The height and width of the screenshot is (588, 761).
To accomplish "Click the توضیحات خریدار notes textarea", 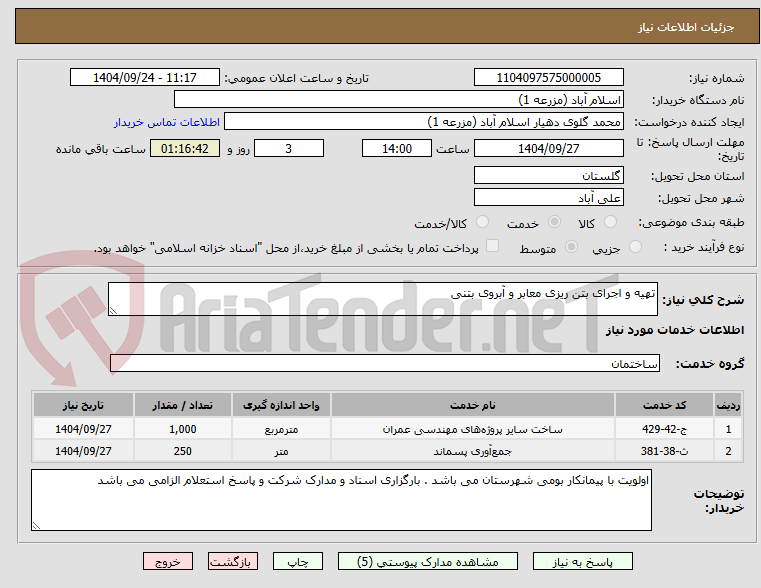I will [x=341, y=500].
